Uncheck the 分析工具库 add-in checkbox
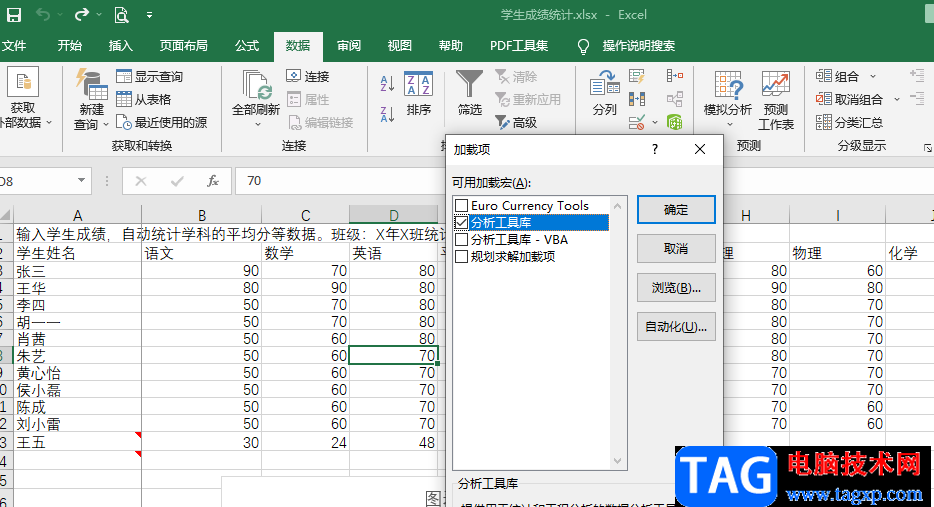Screen dimensions: 934x507 [x=461, y=223]
